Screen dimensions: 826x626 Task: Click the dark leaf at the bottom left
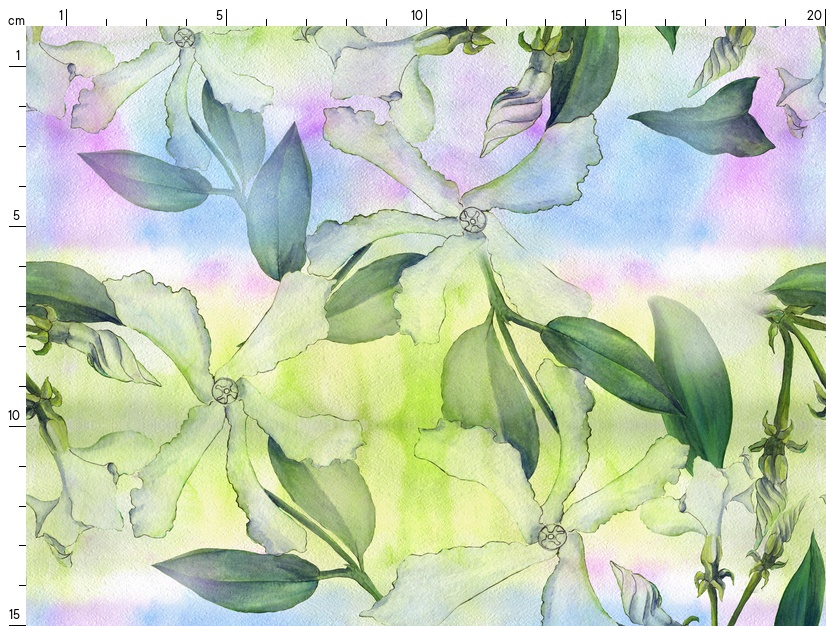pyautogui.click(x=238, y=579)
